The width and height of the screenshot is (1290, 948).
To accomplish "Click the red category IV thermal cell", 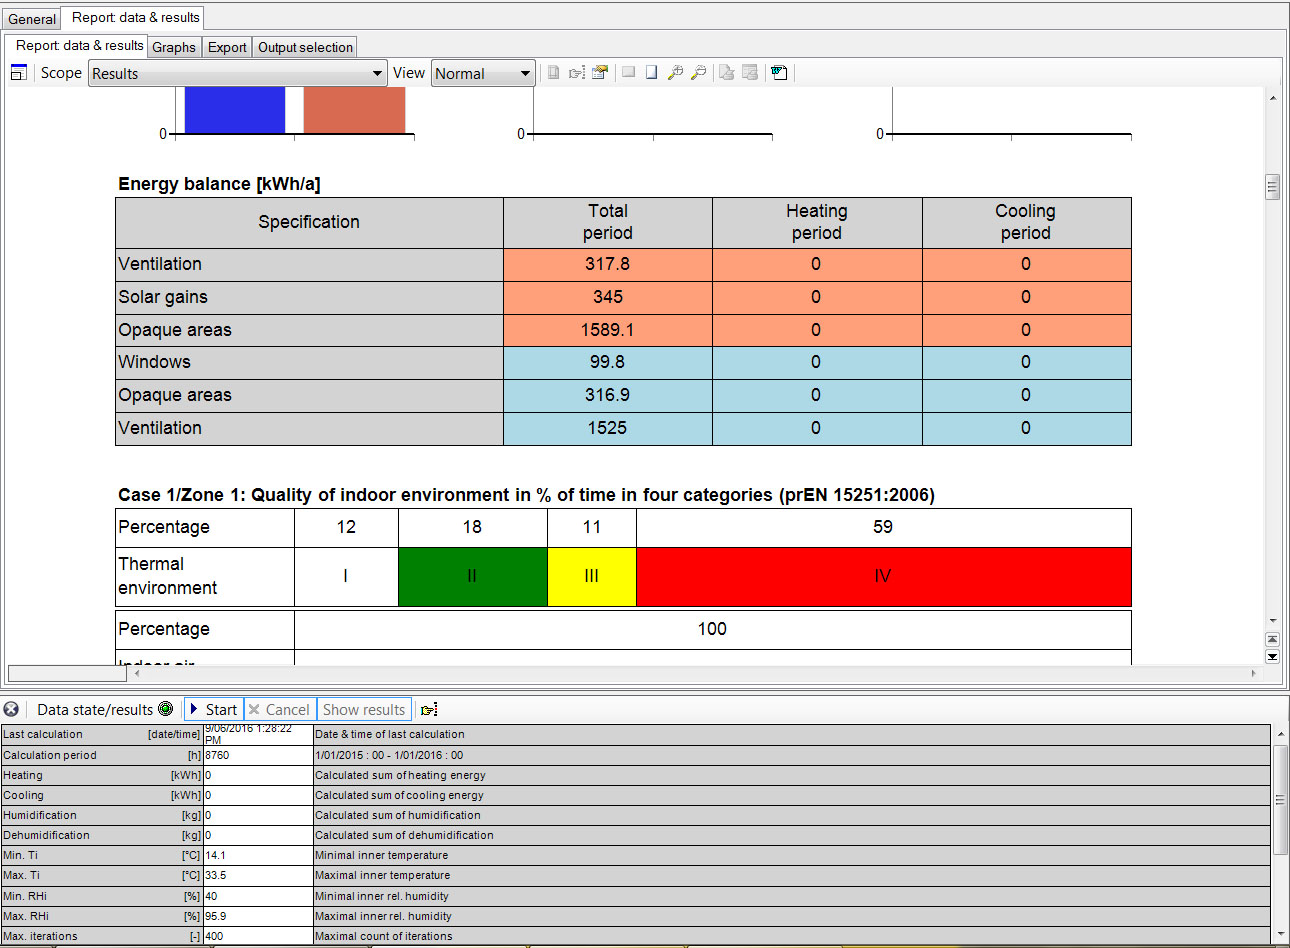I will pos(883,576).
